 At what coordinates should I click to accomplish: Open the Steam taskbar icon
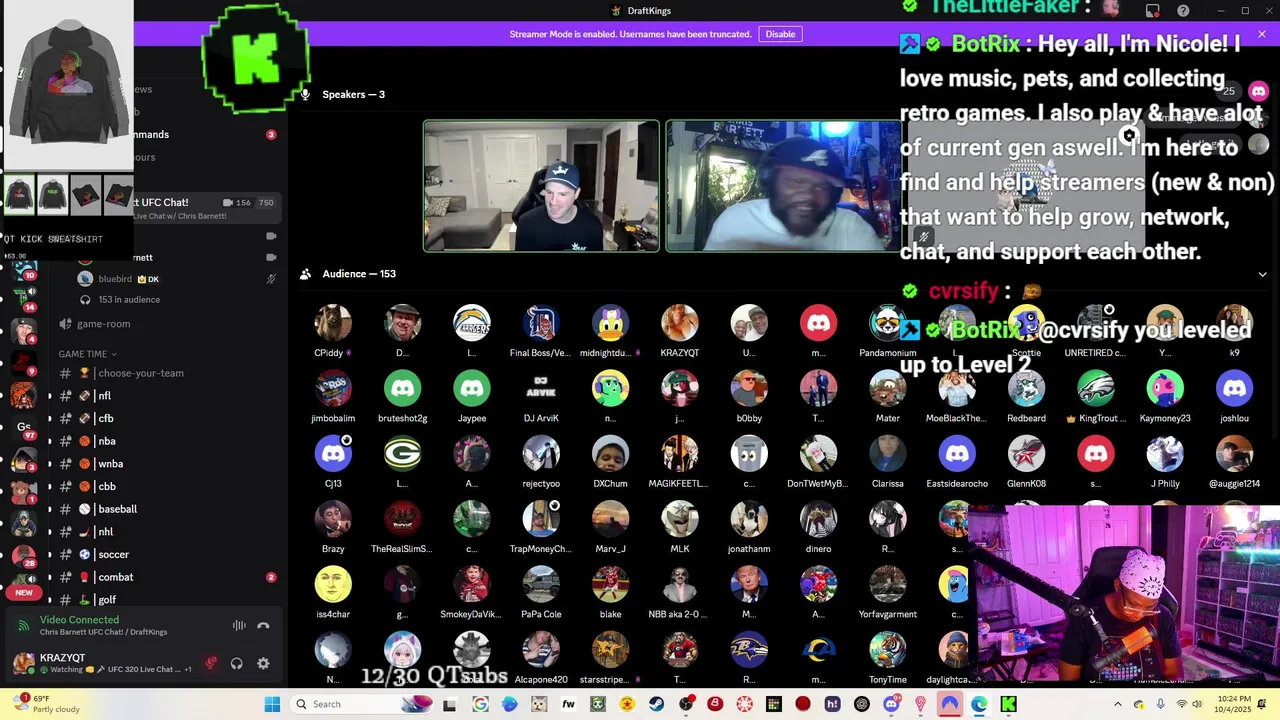[656, 704]
